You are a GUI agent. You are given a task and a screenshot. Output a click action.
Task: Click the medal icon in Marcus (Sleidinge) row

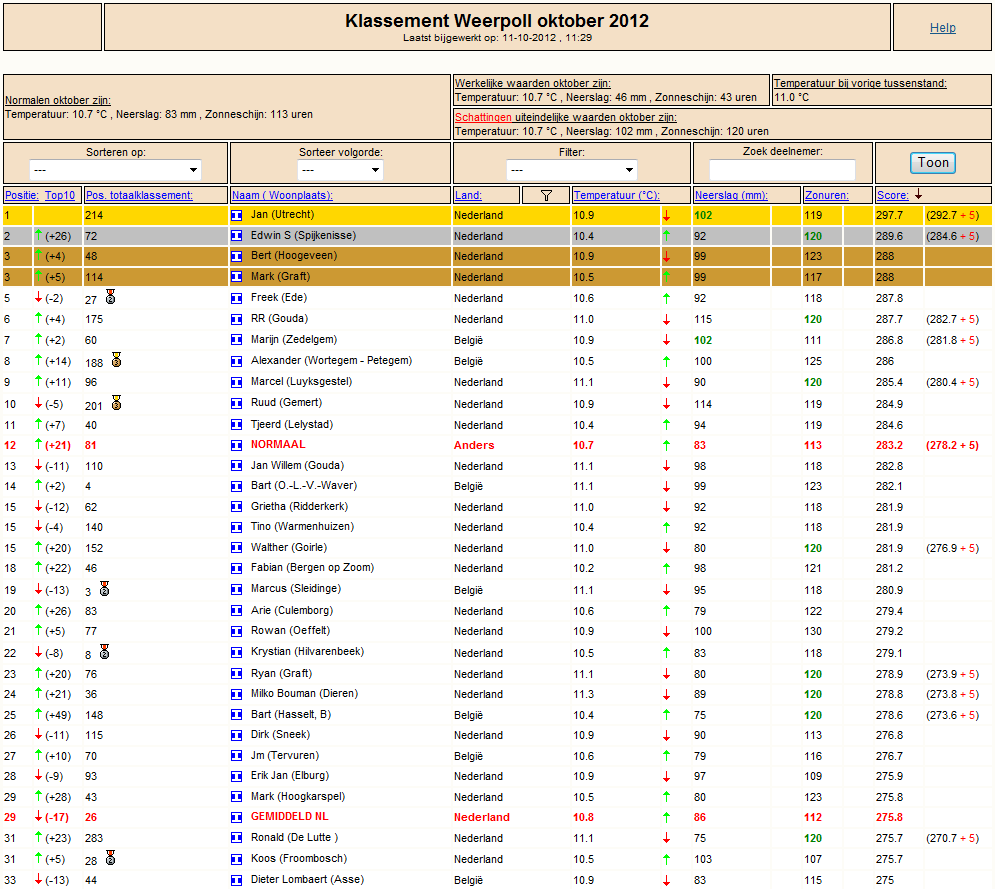click(105, 588)
